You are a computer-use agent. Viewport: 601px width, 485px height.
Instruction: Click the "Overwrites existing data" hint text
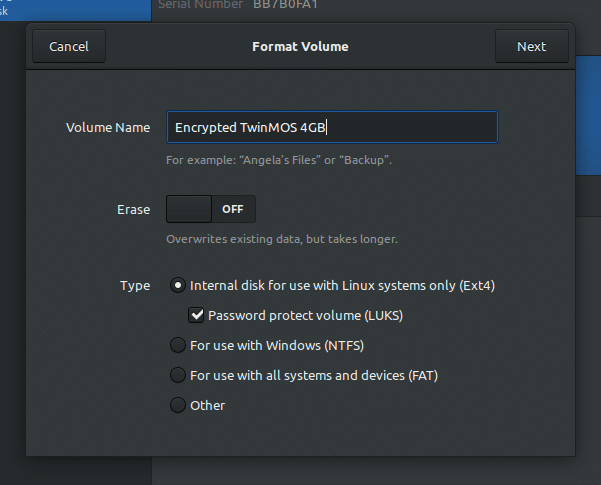tap(281, 239)
